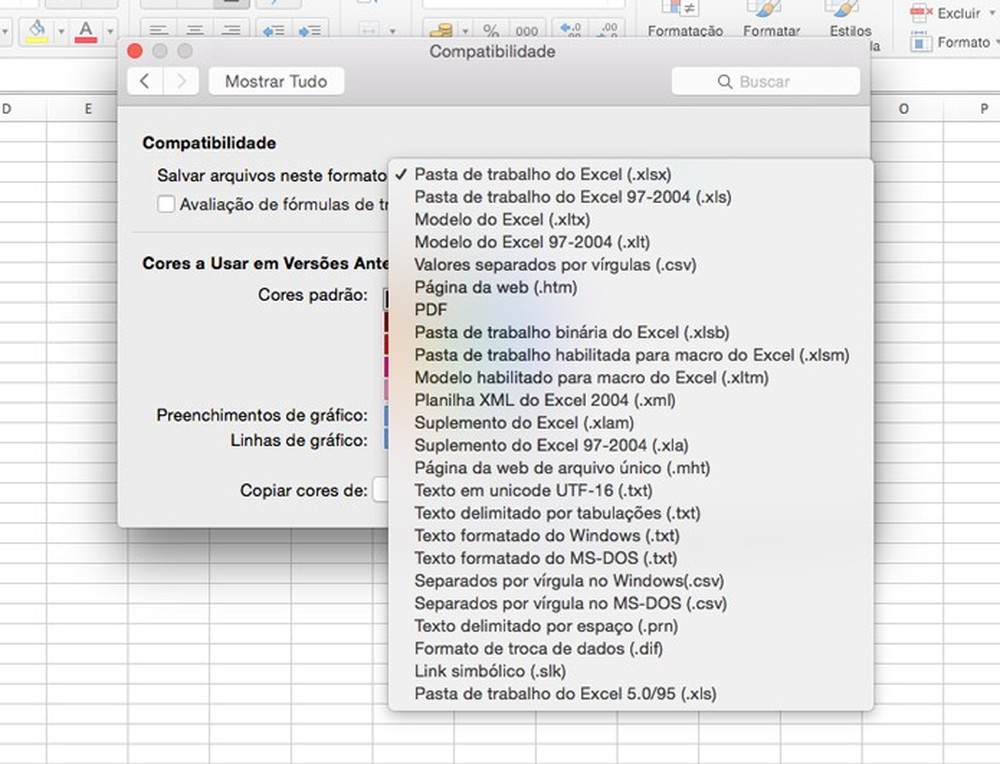Open the fill color dropdown arrow
The height and width of the screenshot is (764, 1000).
click(x=62, y=30)
